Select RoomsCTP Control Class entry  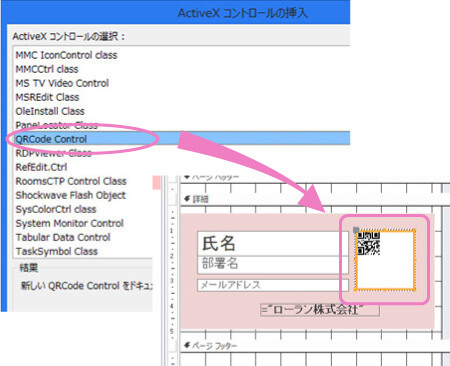71,181
